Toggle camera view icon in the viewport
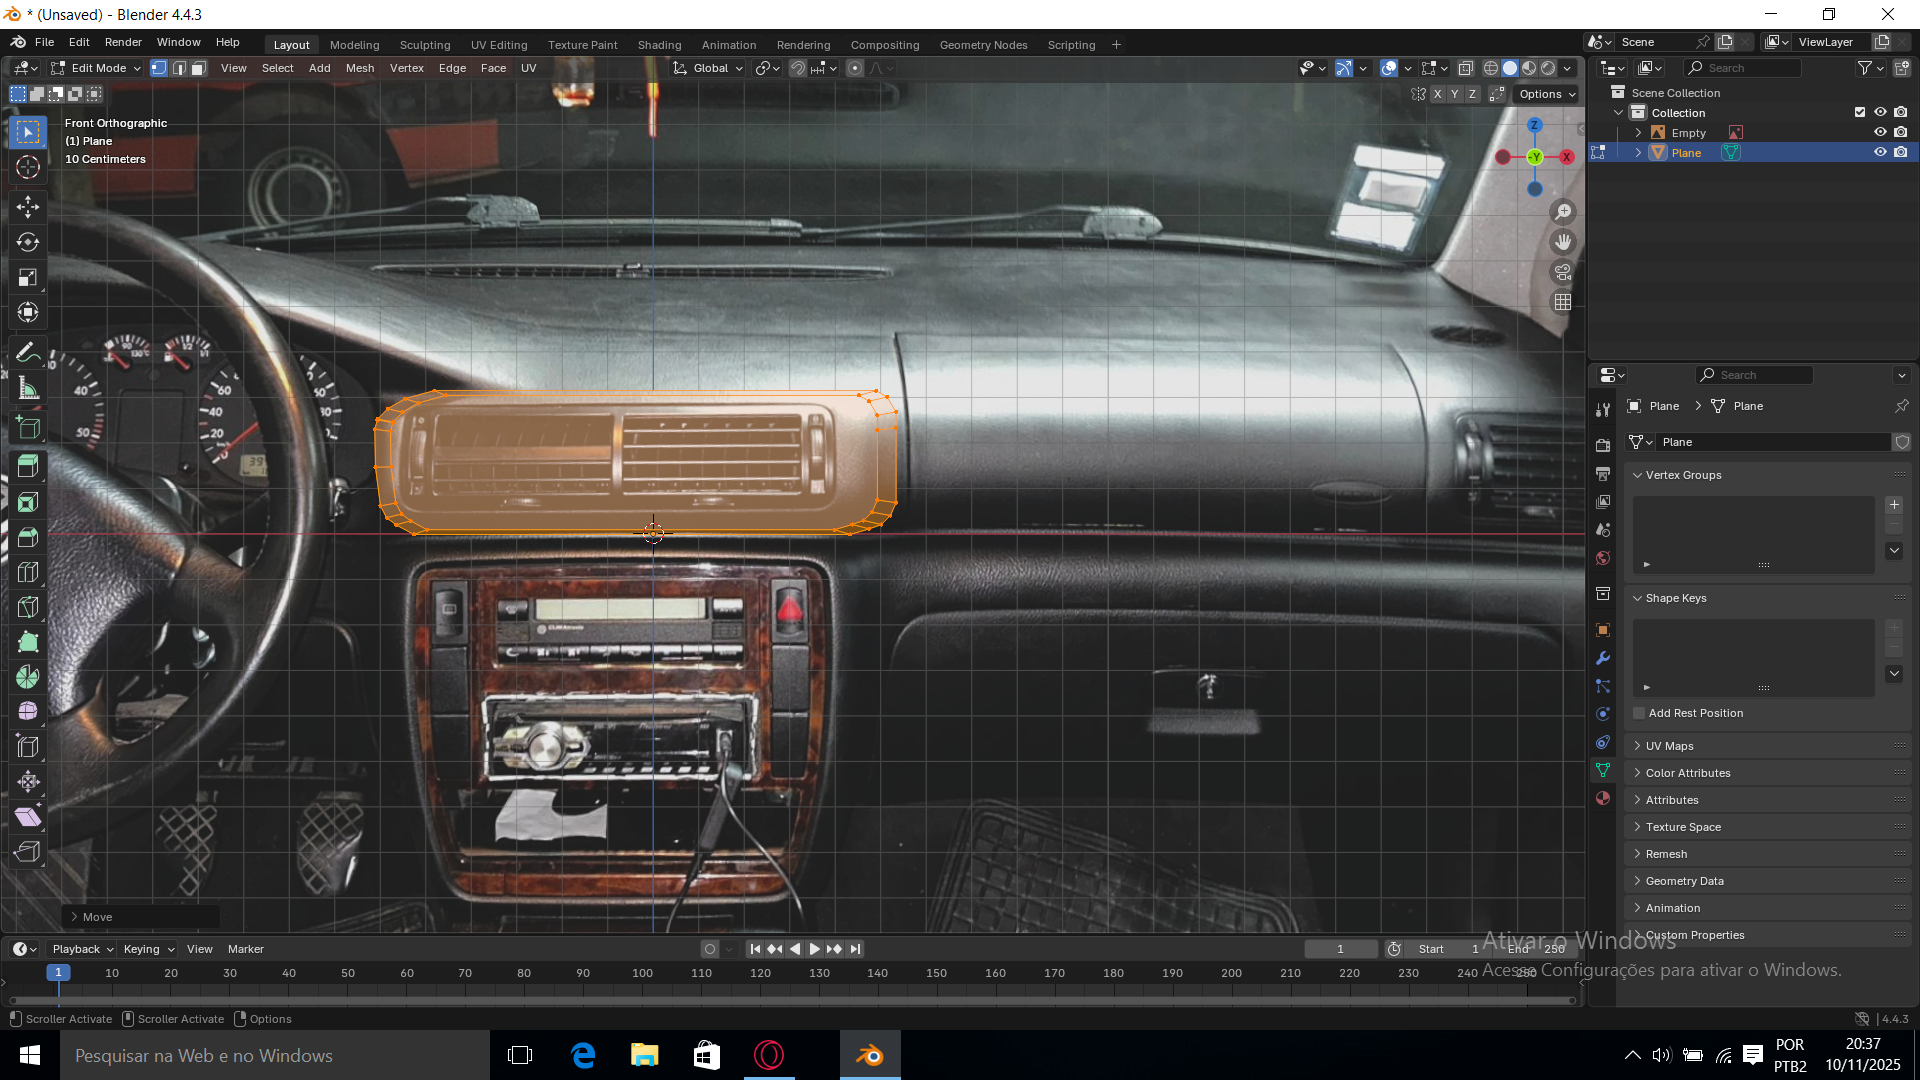This screenshot has height=1080, width=1920. pyautogui.click(x=1563, y=272)
